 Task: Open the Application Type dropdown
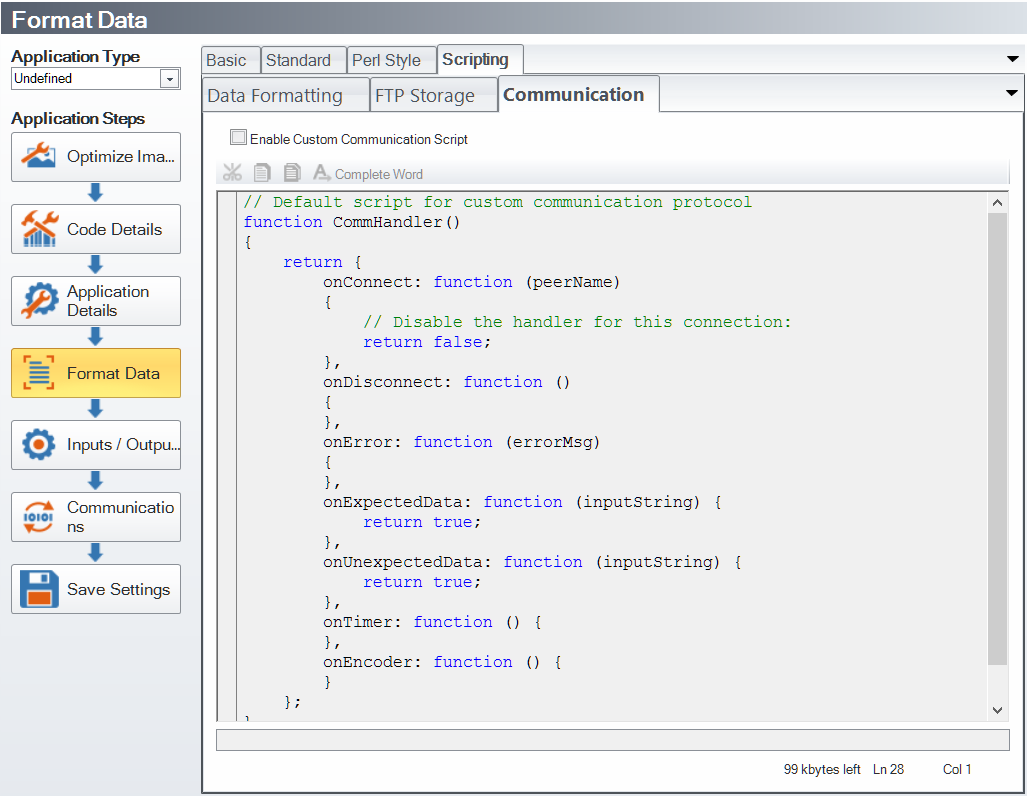pos(169,79)
